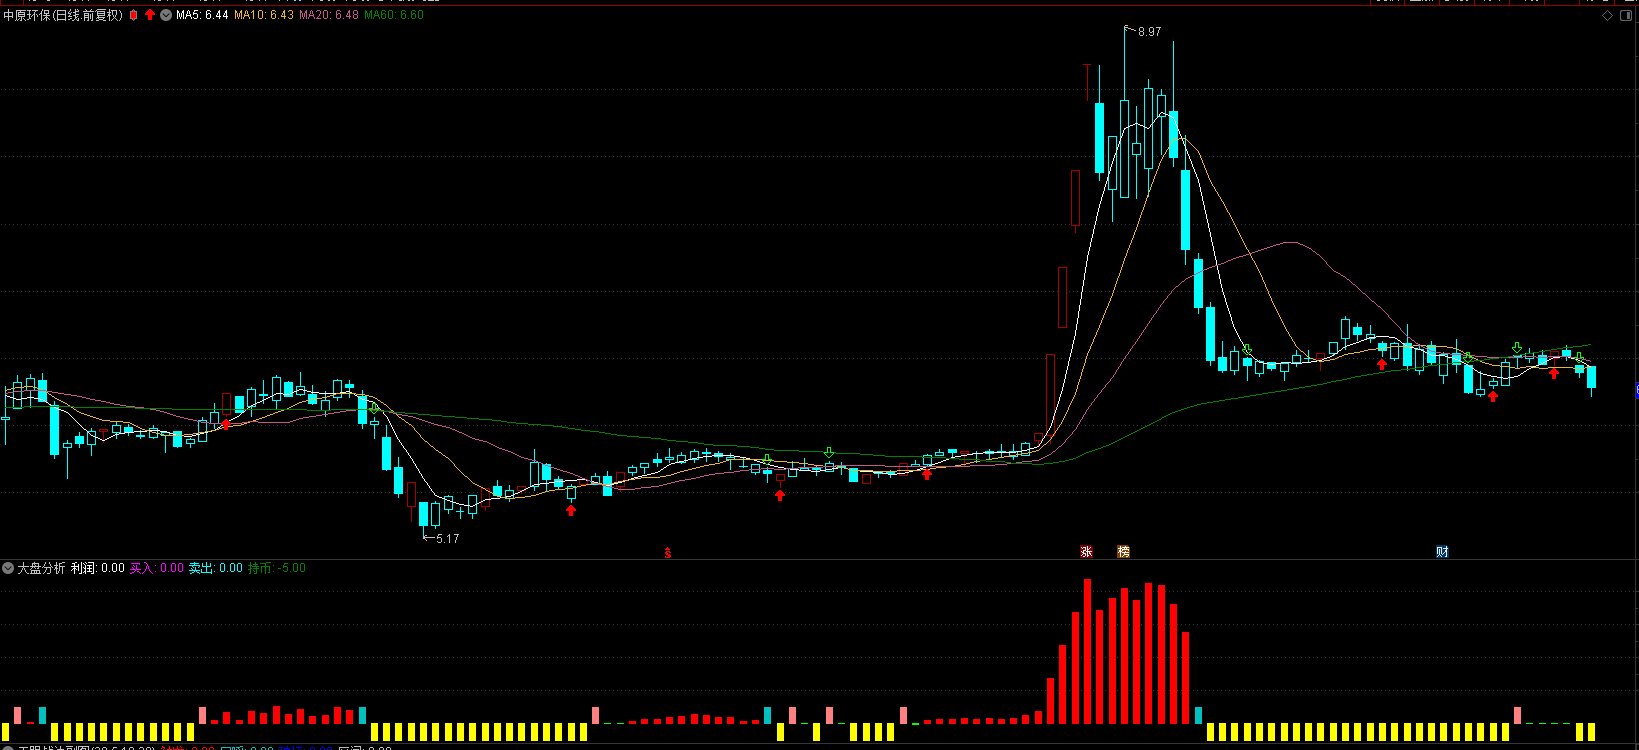Expand the 大盘分析 indicator dropdown chevron
Viewport: 1639px width, 750px height.
(x=8, y=568)
